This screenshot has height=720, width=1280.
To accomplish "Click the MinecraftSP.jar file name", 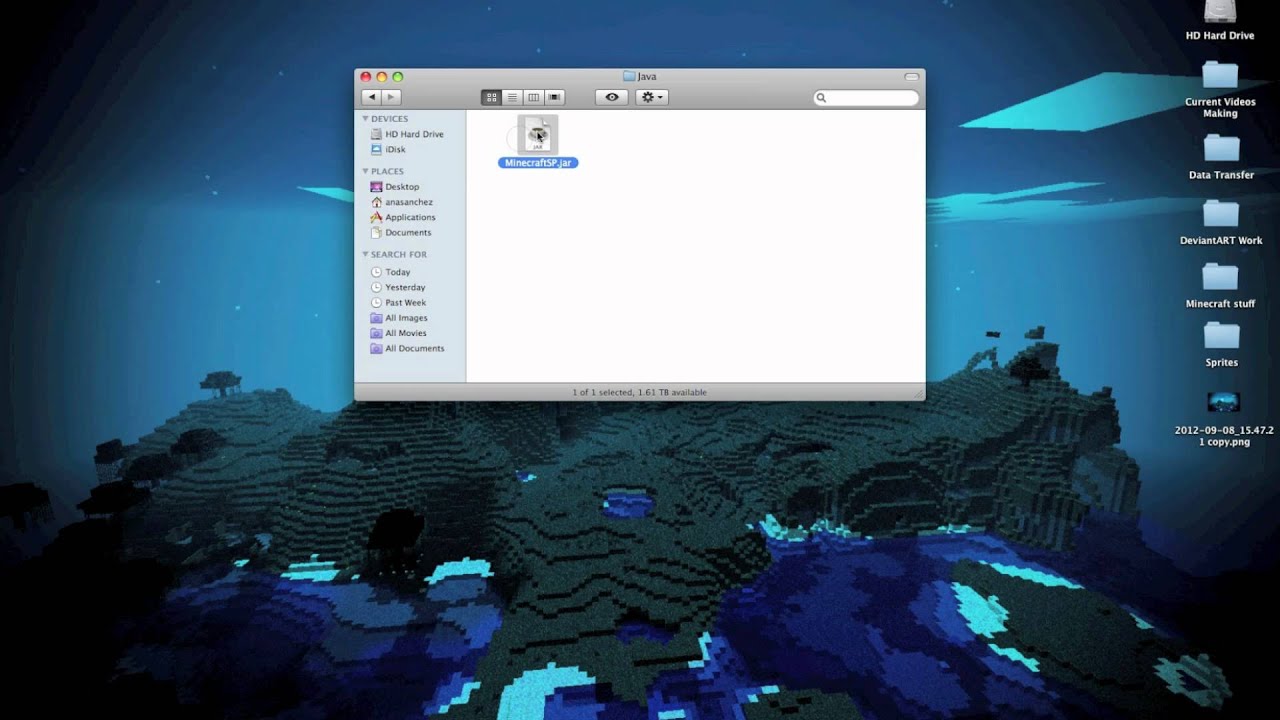I will click(538, 162).
